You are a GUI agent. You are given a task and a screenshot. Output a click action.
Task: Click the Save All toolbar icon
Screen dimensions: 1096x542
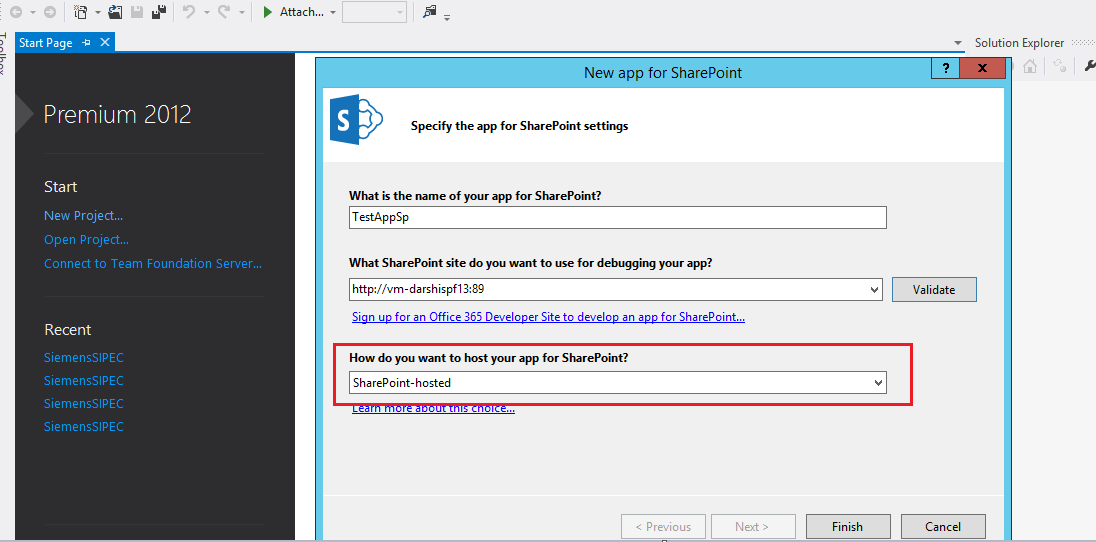tap(159, 12)
